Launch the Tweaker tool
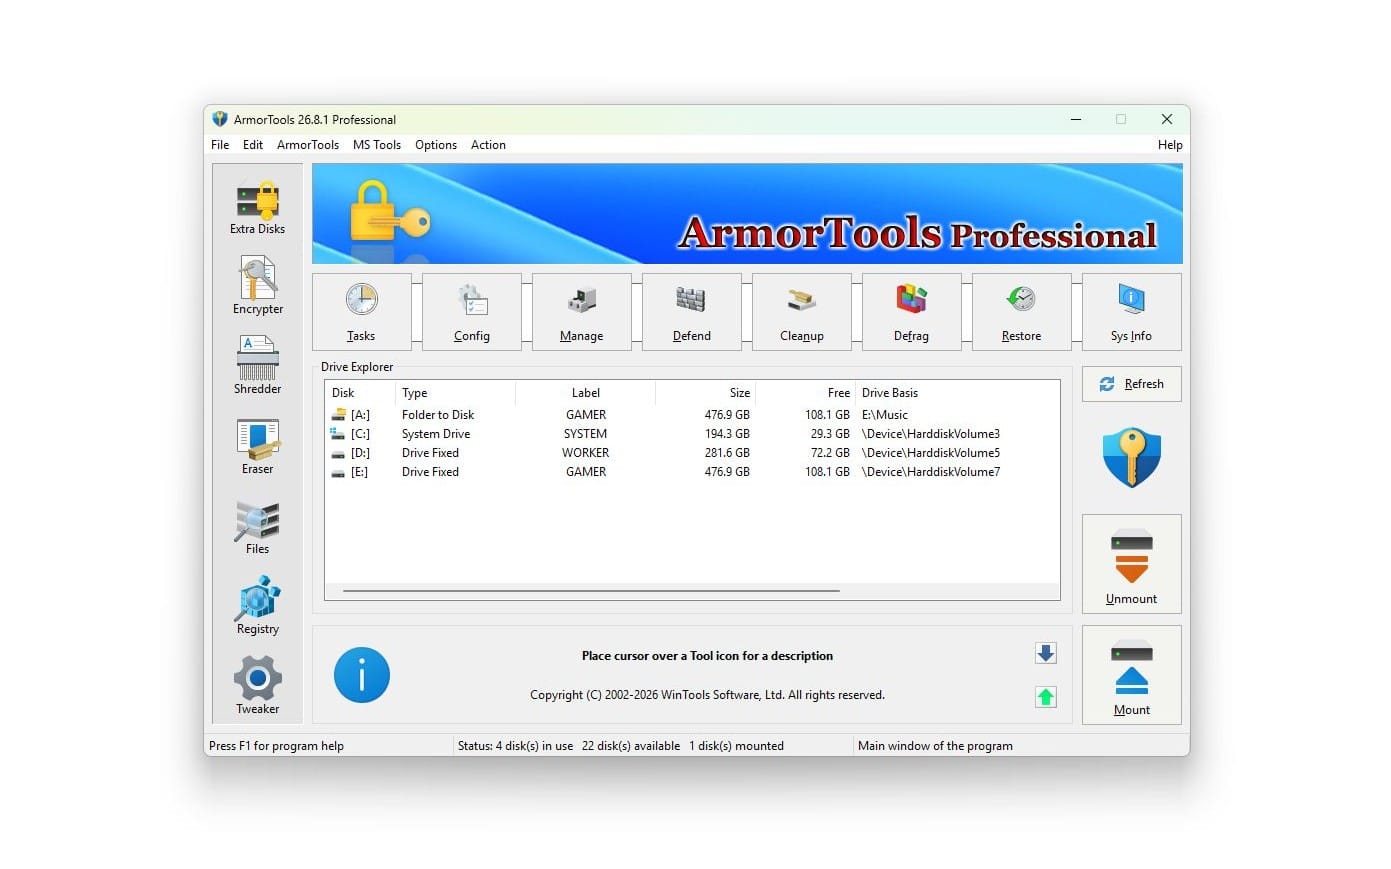Screen dimensions: 1391x869 coord(257,686)
